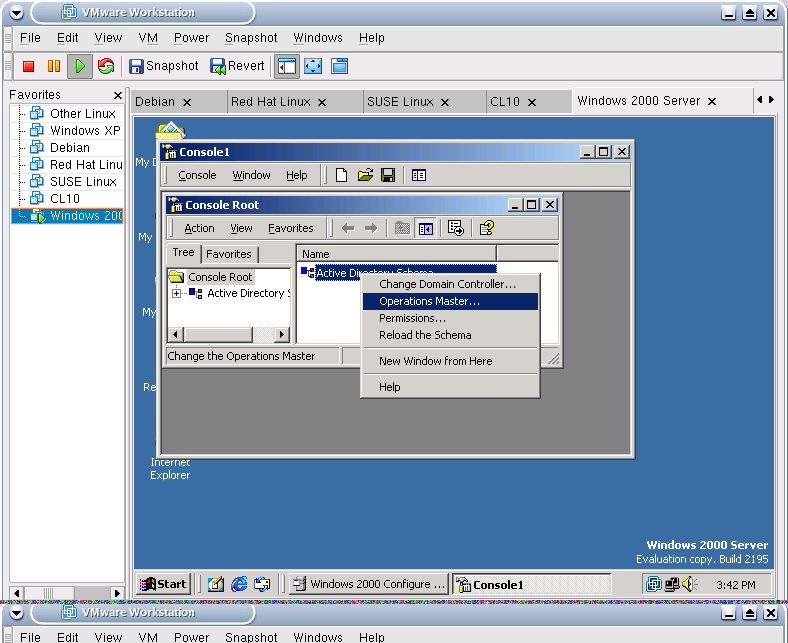788x643 pixels.
Task: Select Other Linux in Favorites
Action: pos(83,114)
